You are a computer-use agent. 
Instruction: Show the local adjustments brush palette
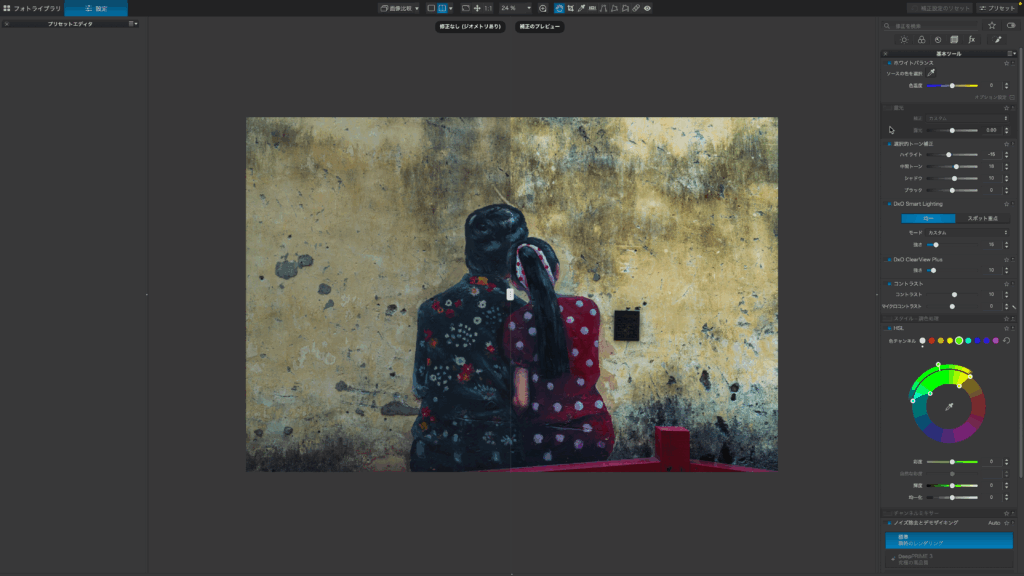[x=998, y=40]
